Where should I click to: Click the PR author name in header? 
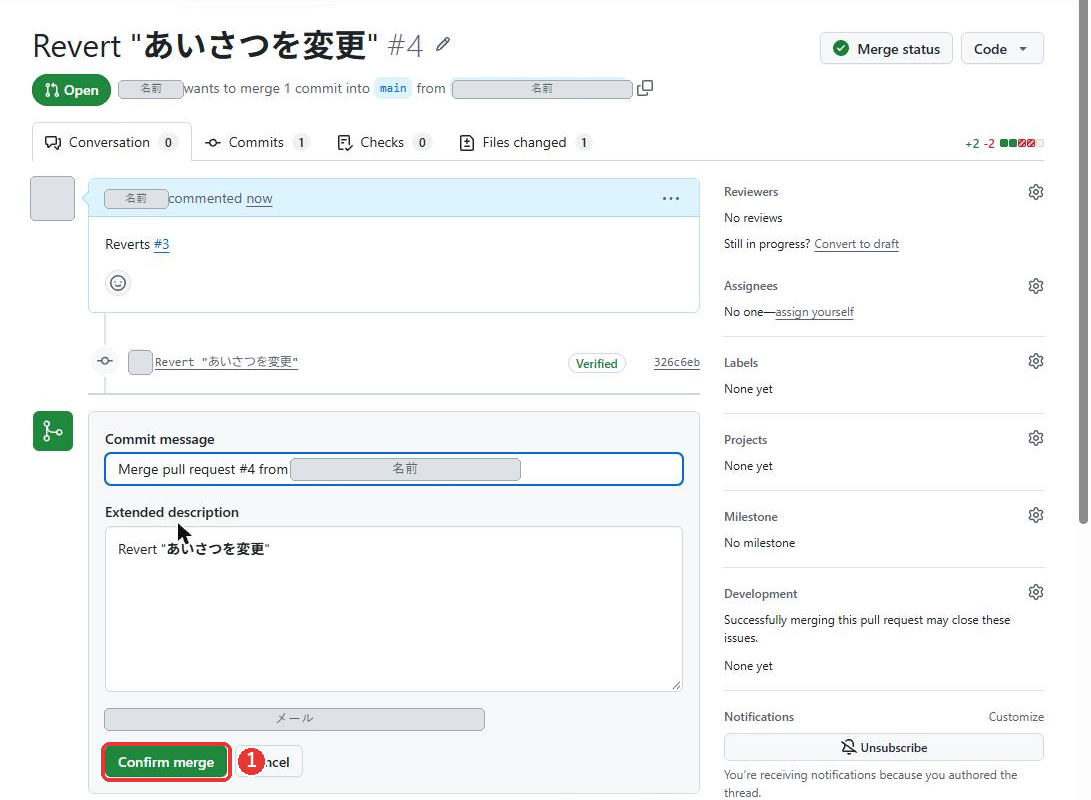click(151, 89)
